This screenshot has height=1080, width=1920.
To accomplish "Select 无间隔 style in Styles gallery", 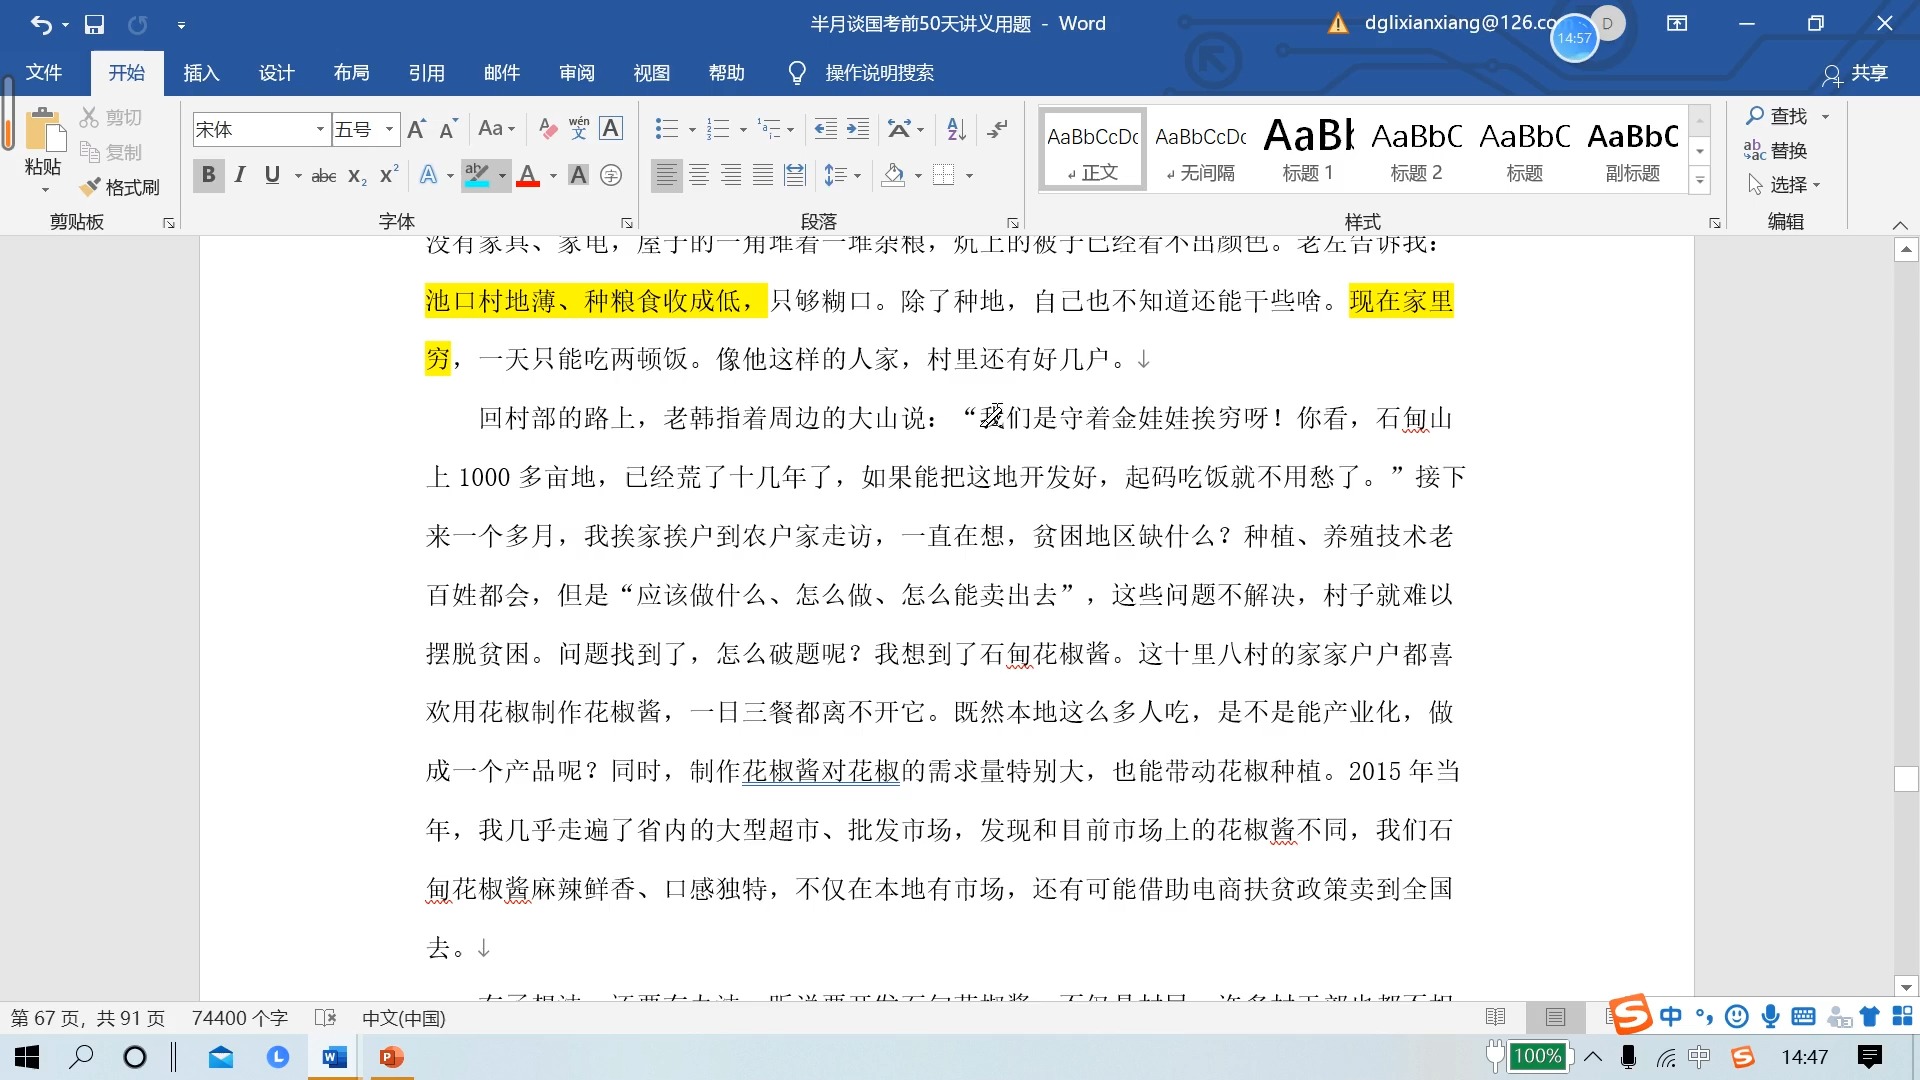I will (1199, 149).
